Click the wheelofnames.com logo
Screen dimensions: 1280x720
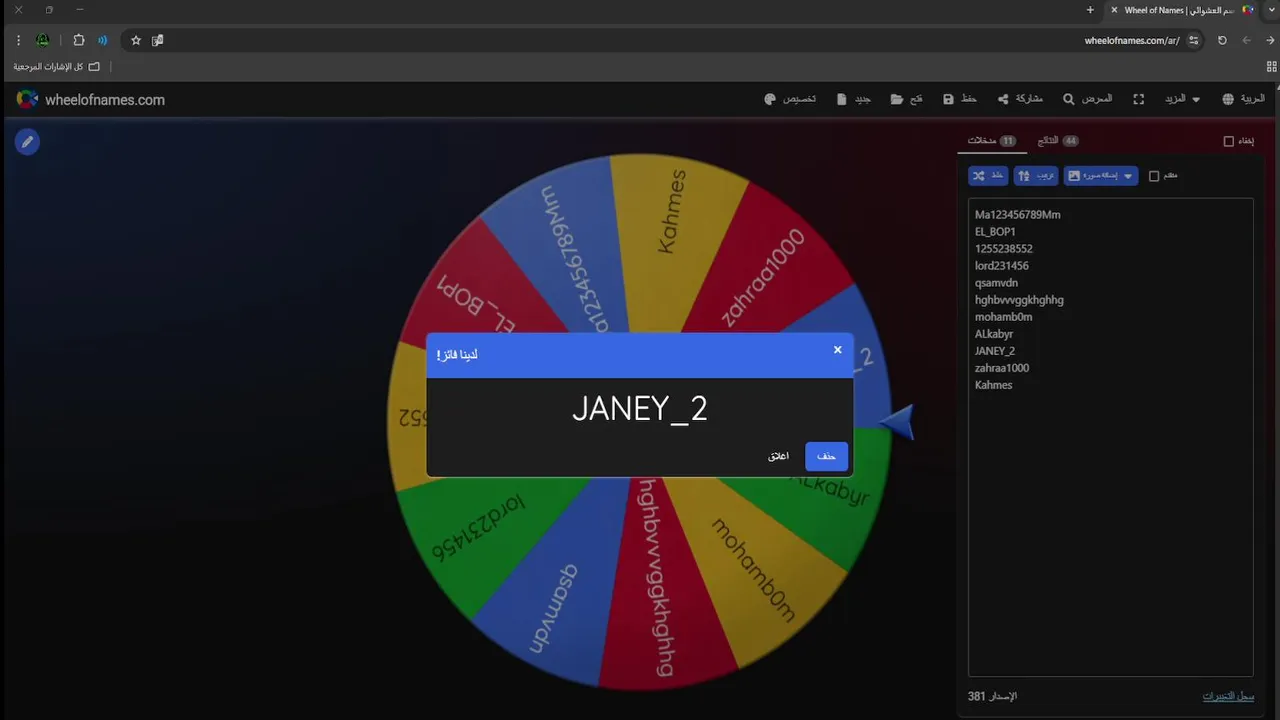click(90, 99)
